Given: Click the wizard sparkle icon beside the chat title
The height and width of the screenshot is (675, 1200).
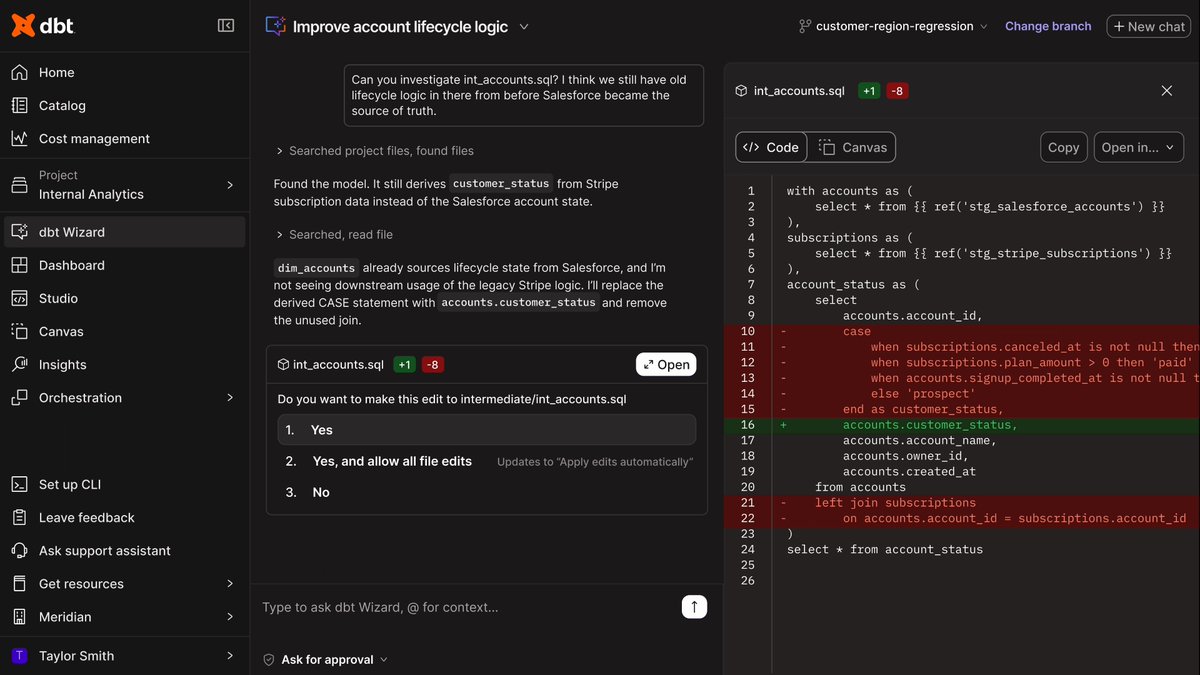Looking at the screenshot, I should 275,27.
